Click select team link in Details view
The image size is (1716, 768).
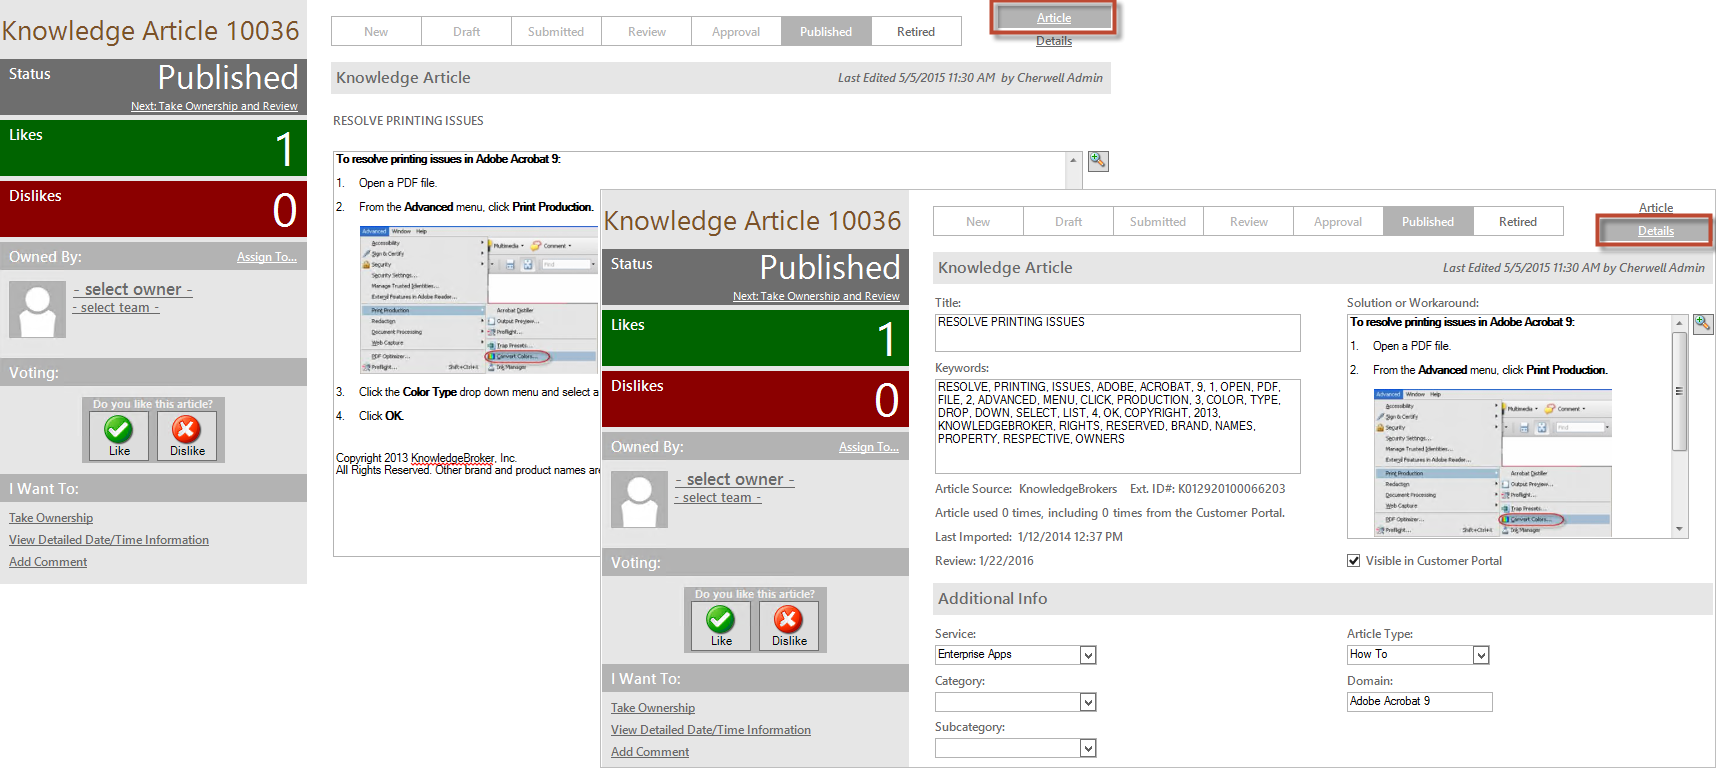click(718, 498)
